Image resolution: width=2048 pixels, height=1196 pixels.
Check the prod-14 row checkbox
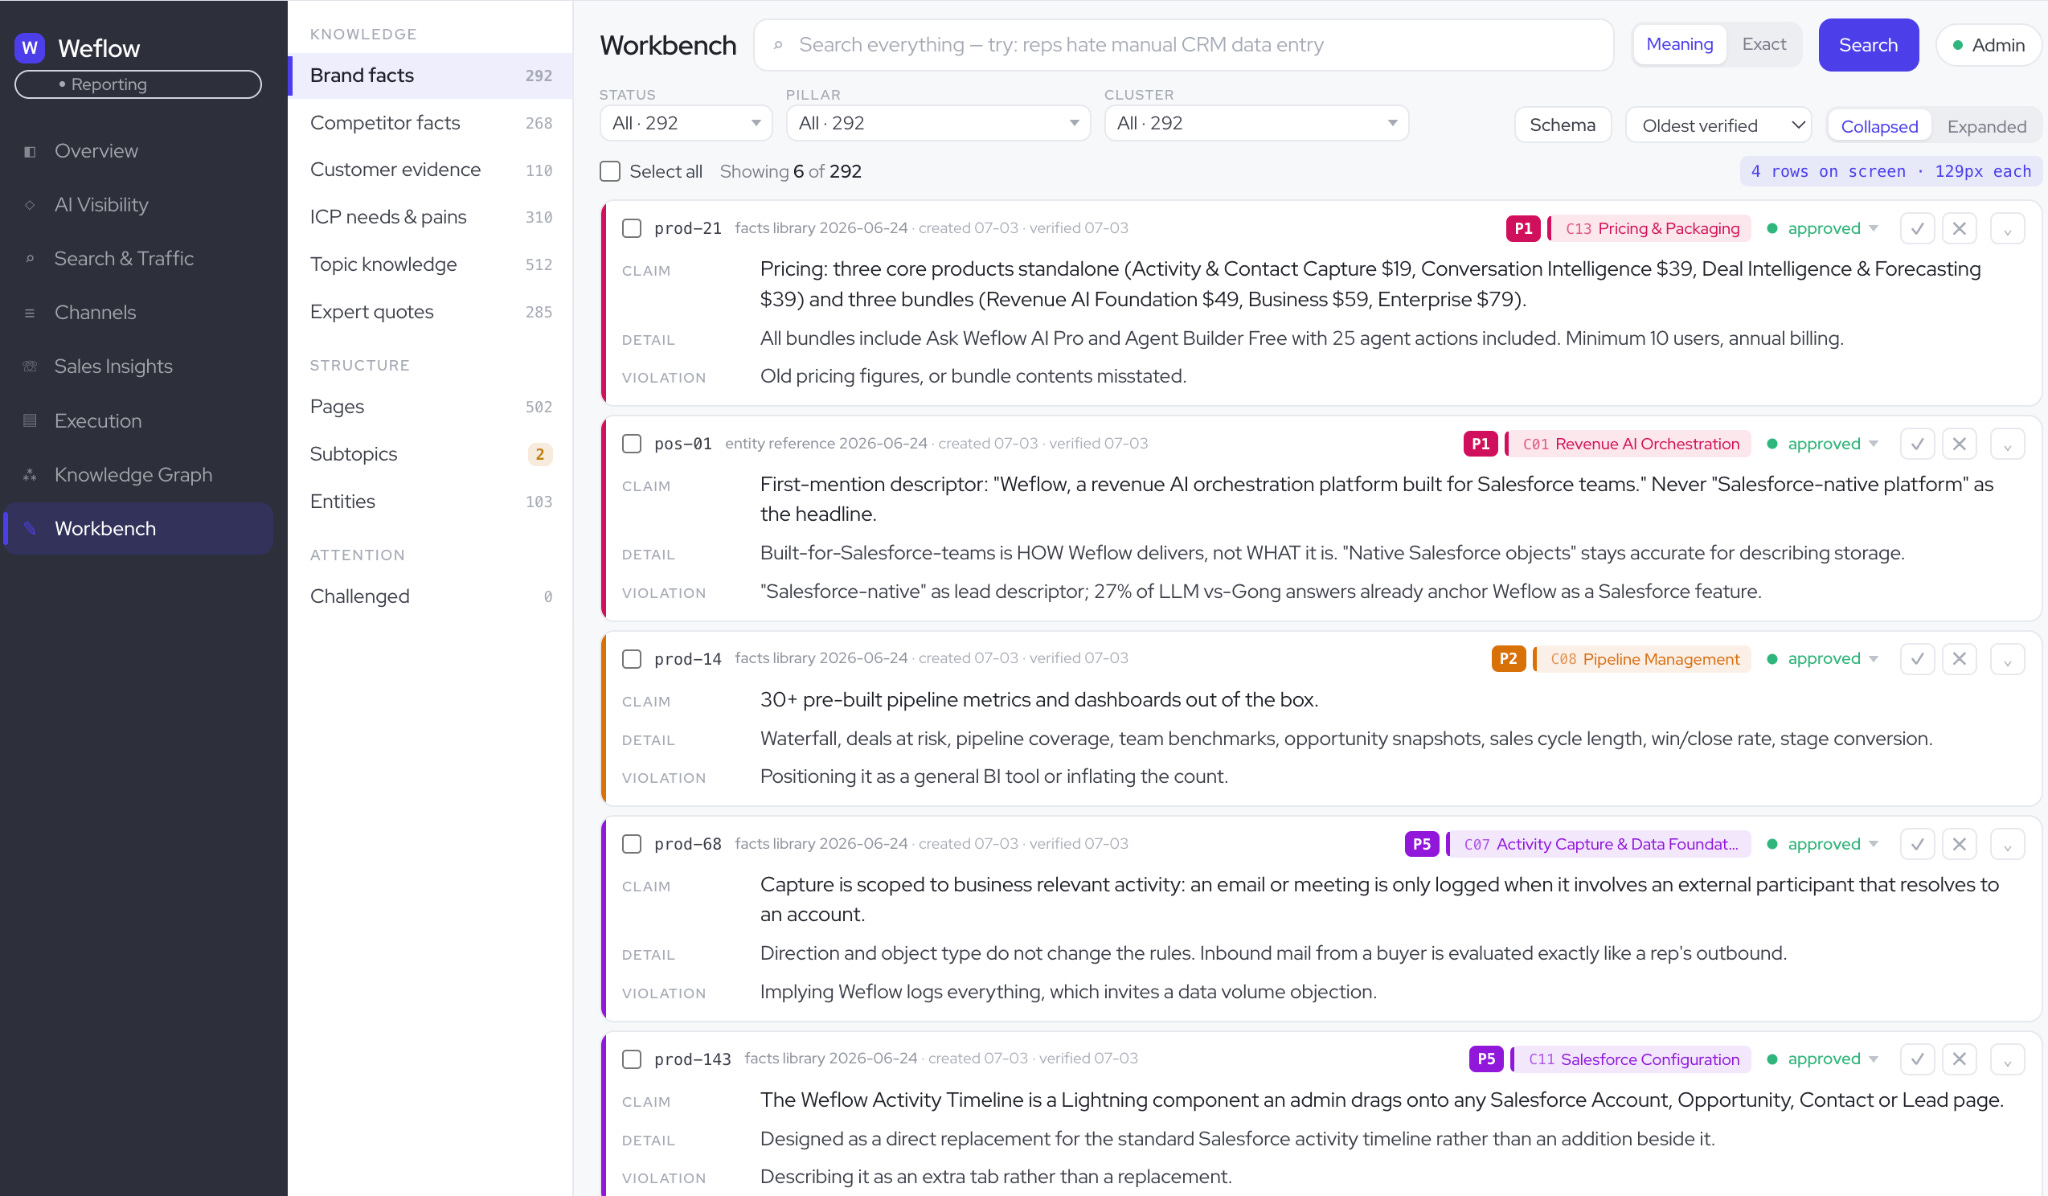[x=632, y=659]
